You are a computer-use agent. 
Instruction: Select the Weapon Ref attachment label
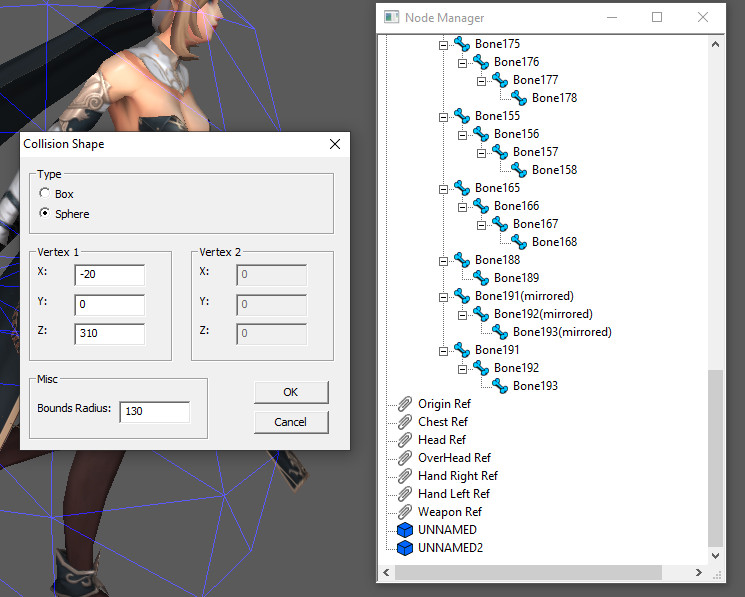[x=449, y=512]
